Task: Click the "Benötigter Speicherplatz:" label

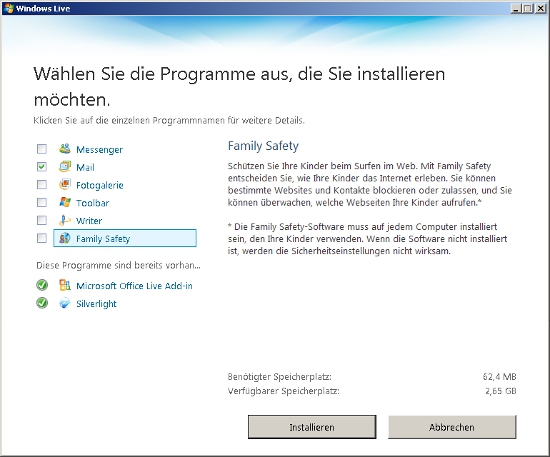Action: (280, 377)
